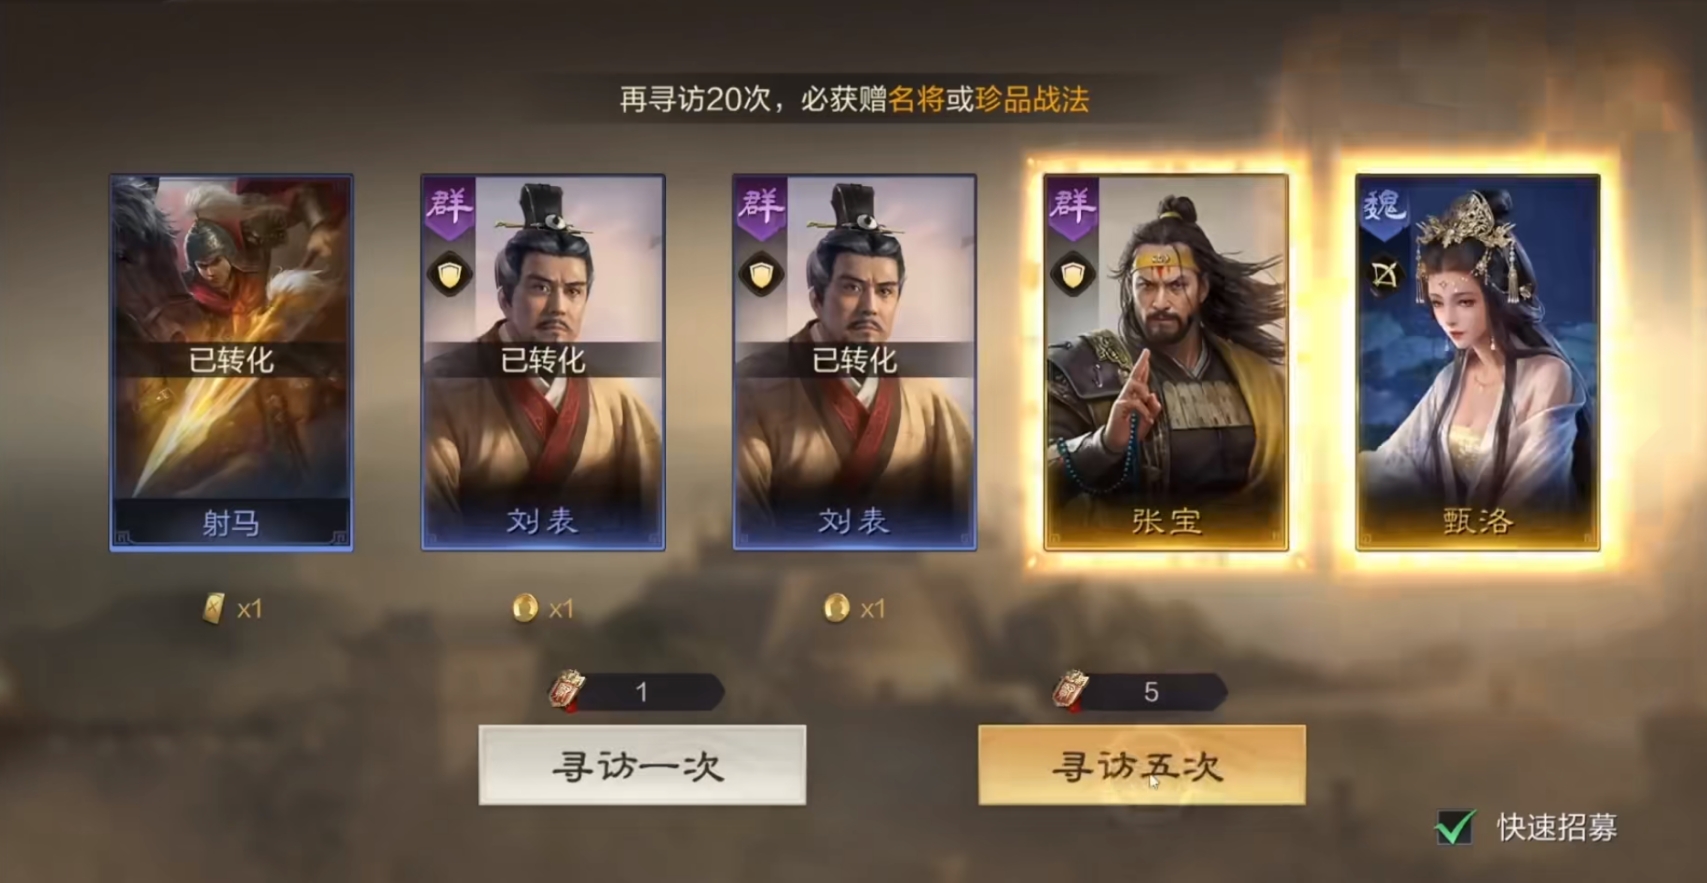1707x883 pixels.
Task: Select the 射马 tactic card
Action: point(231,362)
